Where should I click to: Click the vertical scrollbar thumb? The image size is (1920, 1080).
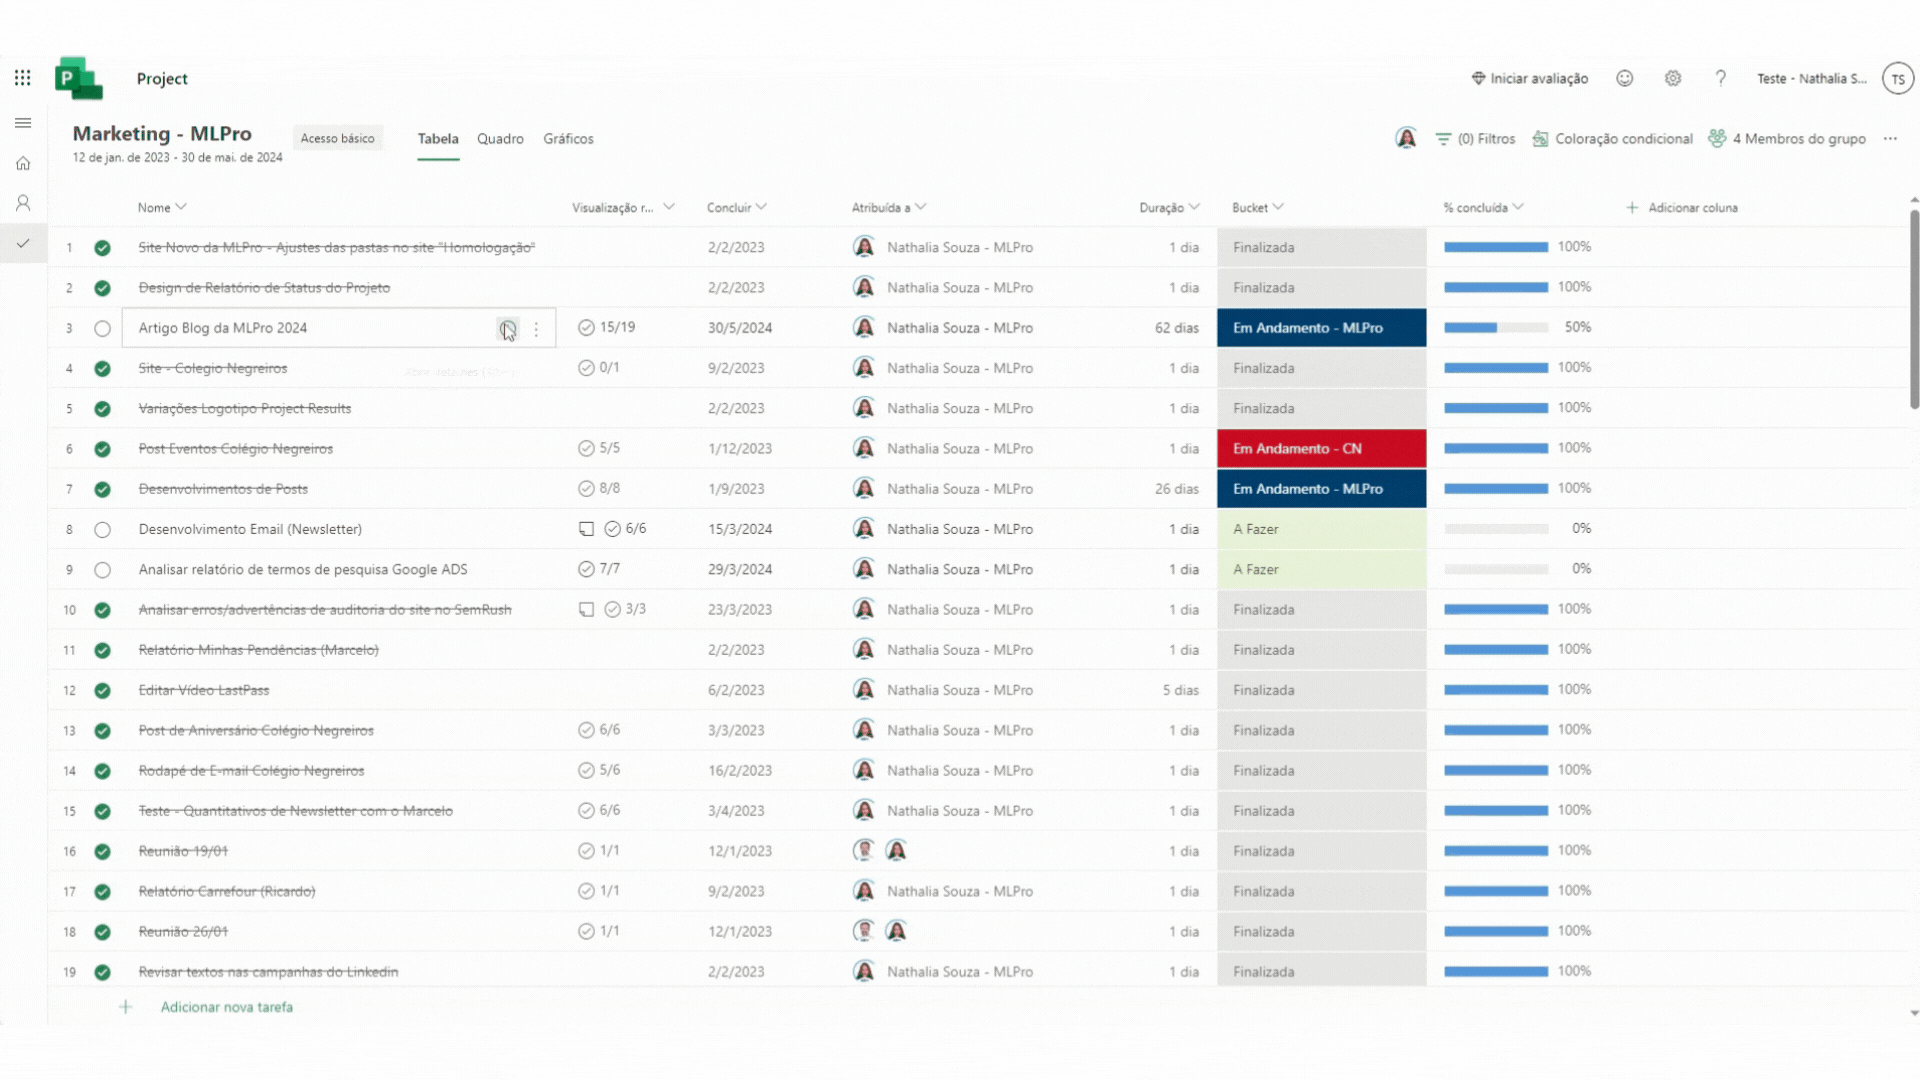coord(1914,308)
